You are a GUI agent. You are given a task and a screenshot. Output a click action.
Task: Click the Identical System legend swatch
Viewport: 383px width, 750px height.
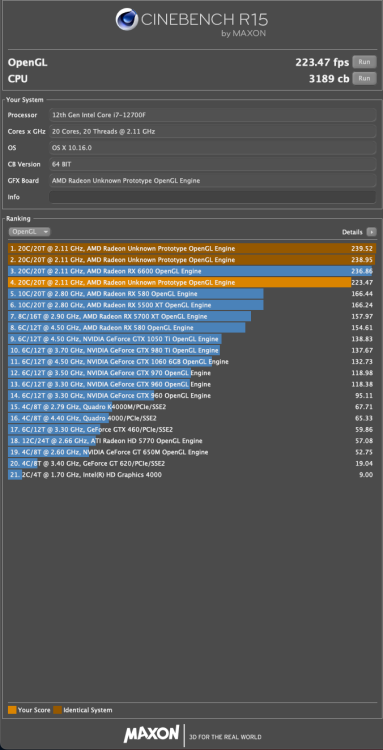pyautogui.click(x=58, y=710)
